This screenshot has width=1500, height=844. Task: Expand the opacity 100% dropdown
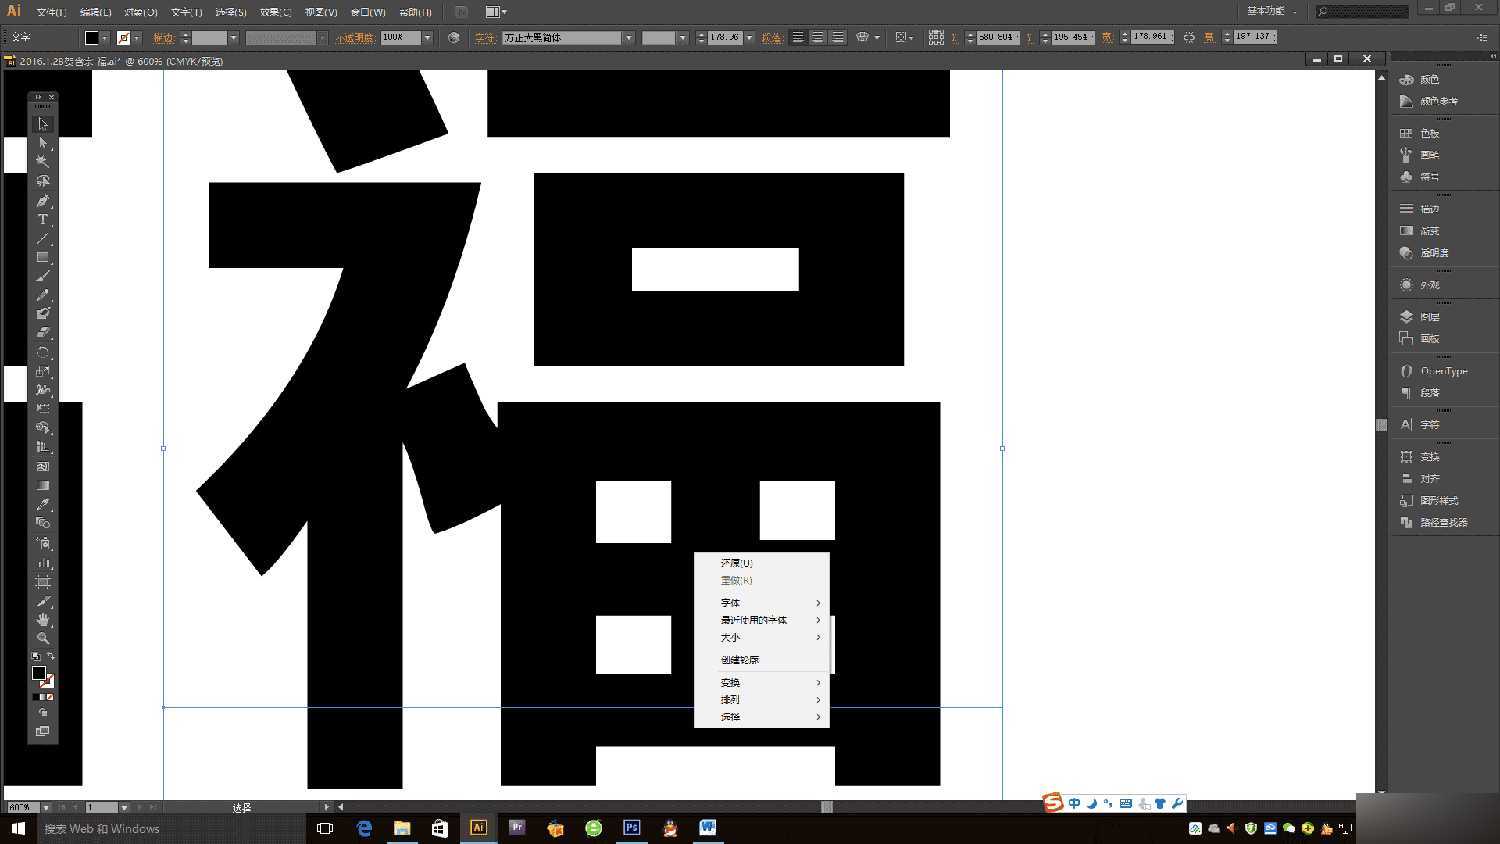pos(427,37)
